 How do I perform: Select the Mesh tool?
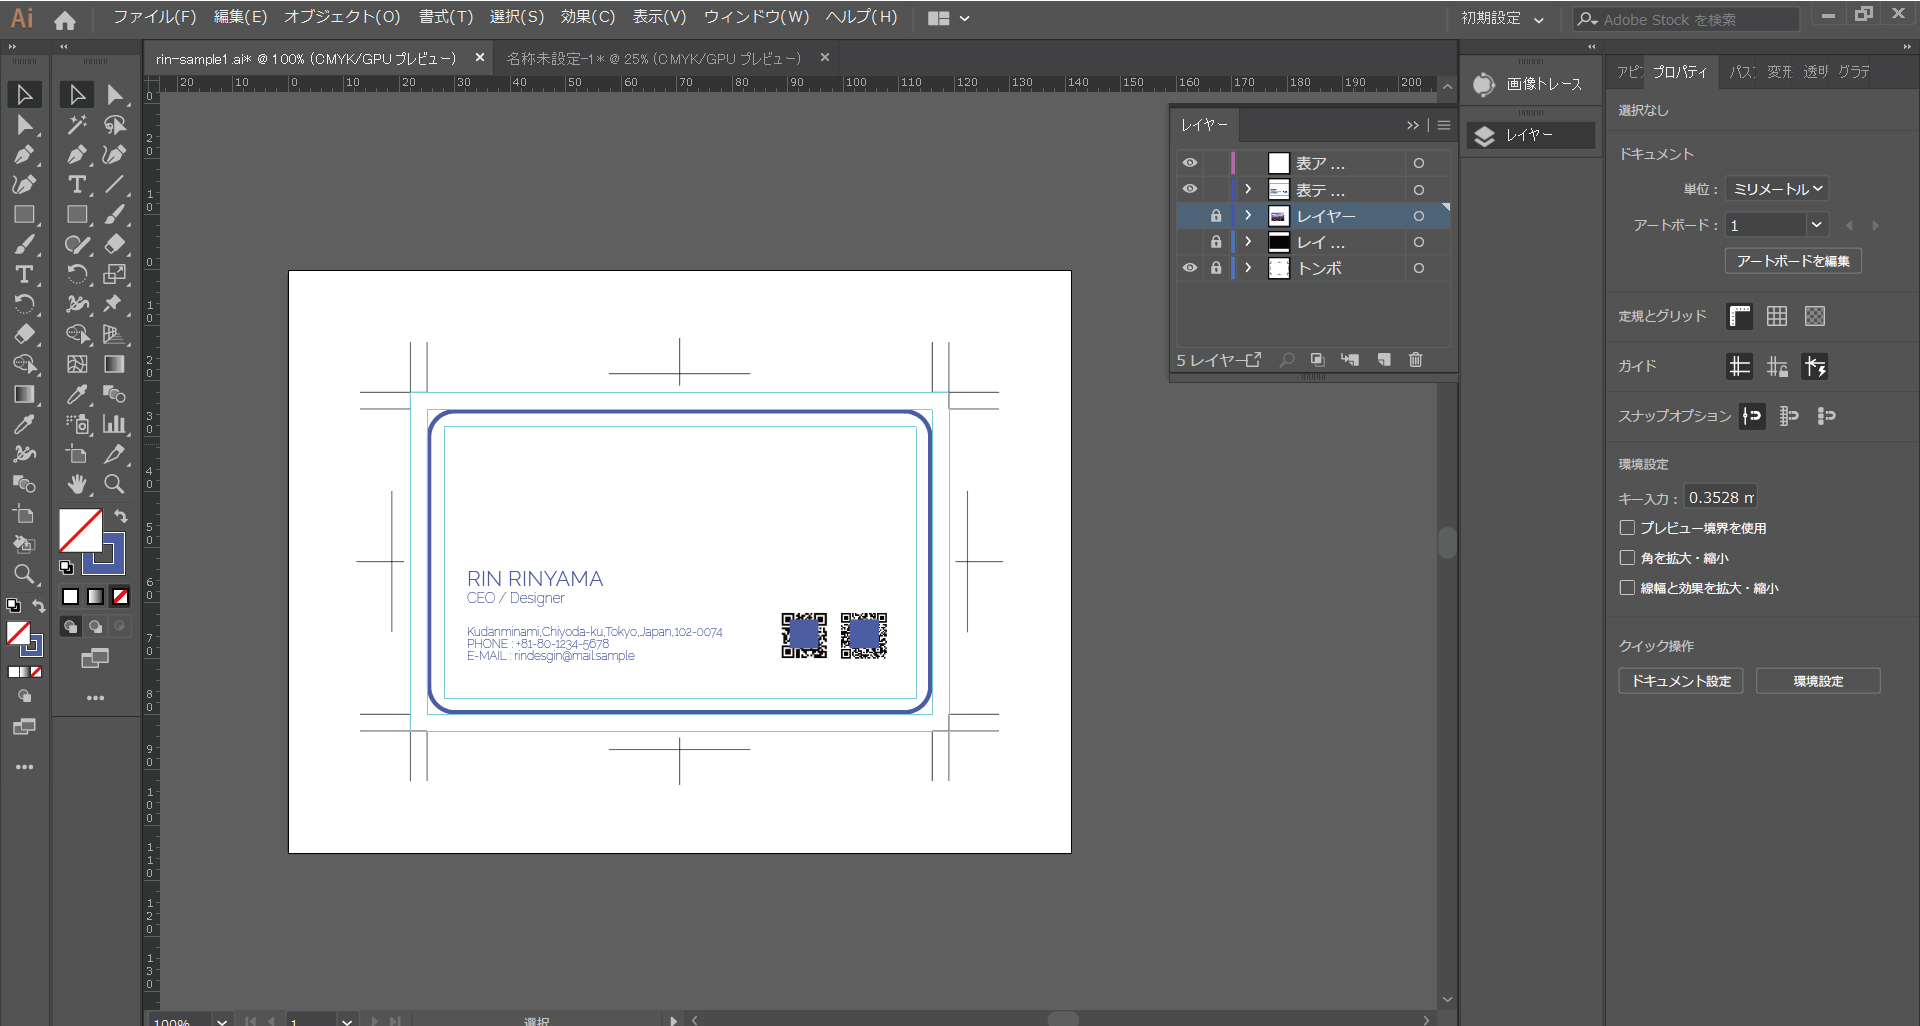pyautogui.click(x=77, y=364)
